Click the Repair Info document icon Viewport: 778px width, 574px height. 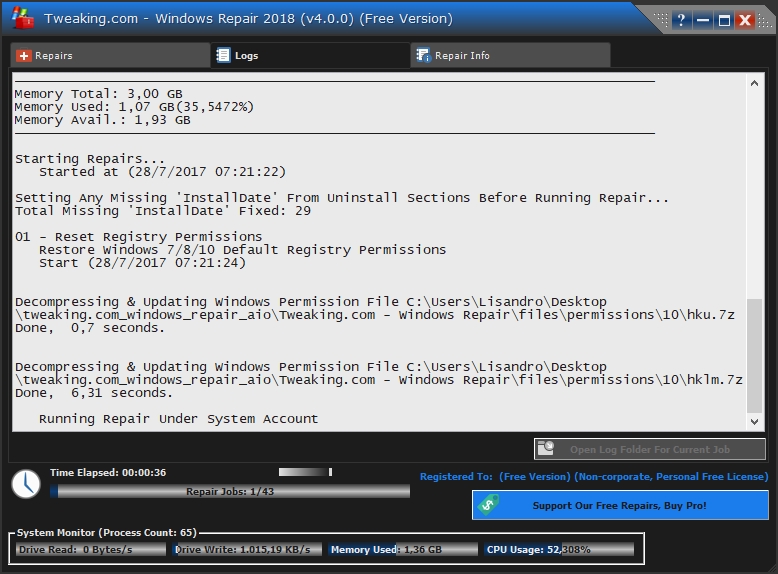pos(423,55)
